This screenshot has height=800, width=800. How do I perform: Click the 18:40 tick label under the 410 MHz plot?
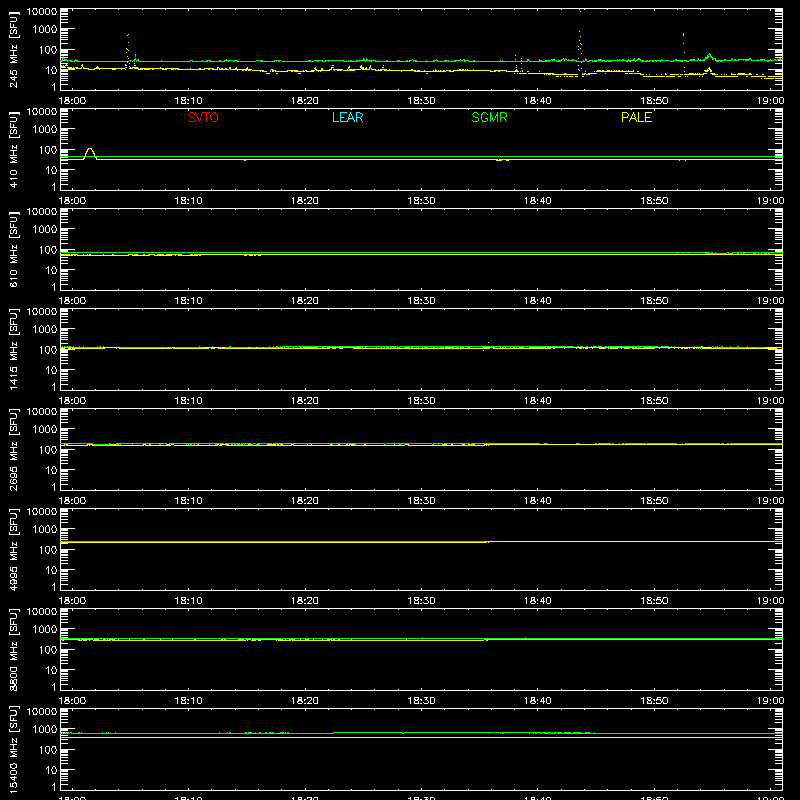point(538,201)
